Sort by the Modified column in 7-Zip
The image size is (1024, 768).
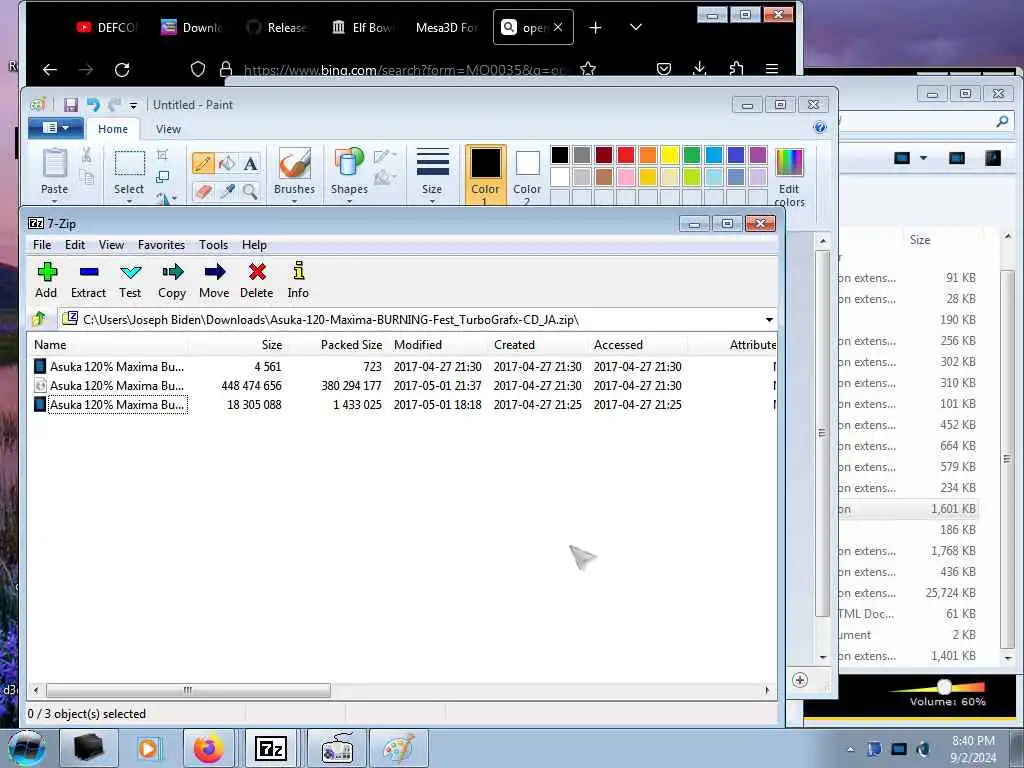click(x=437, y=345)
